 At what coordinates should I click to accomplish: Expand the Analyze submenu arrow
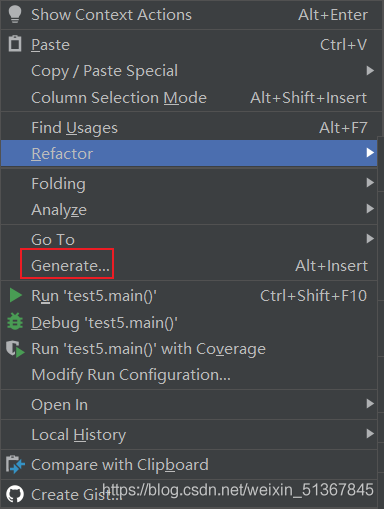pos(370,209)
